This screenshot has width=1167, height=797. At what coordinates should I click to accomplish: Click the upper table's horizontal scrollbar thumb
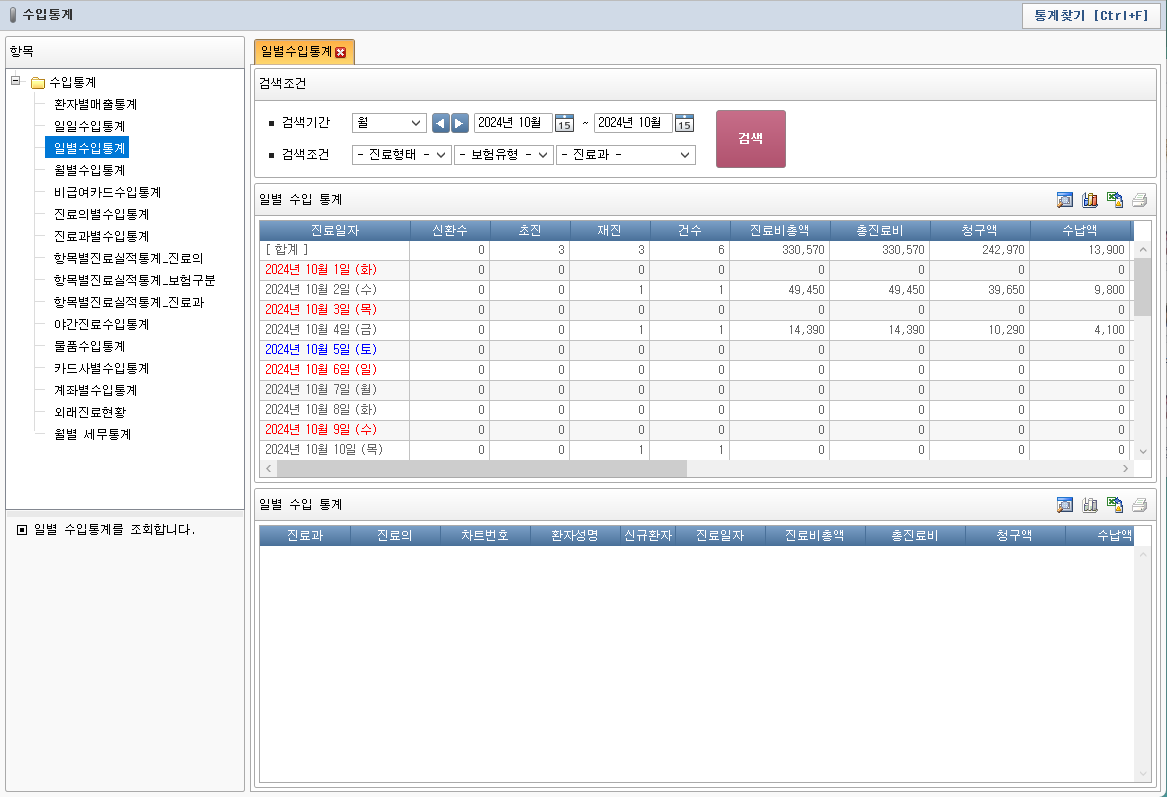click(481, 468)
